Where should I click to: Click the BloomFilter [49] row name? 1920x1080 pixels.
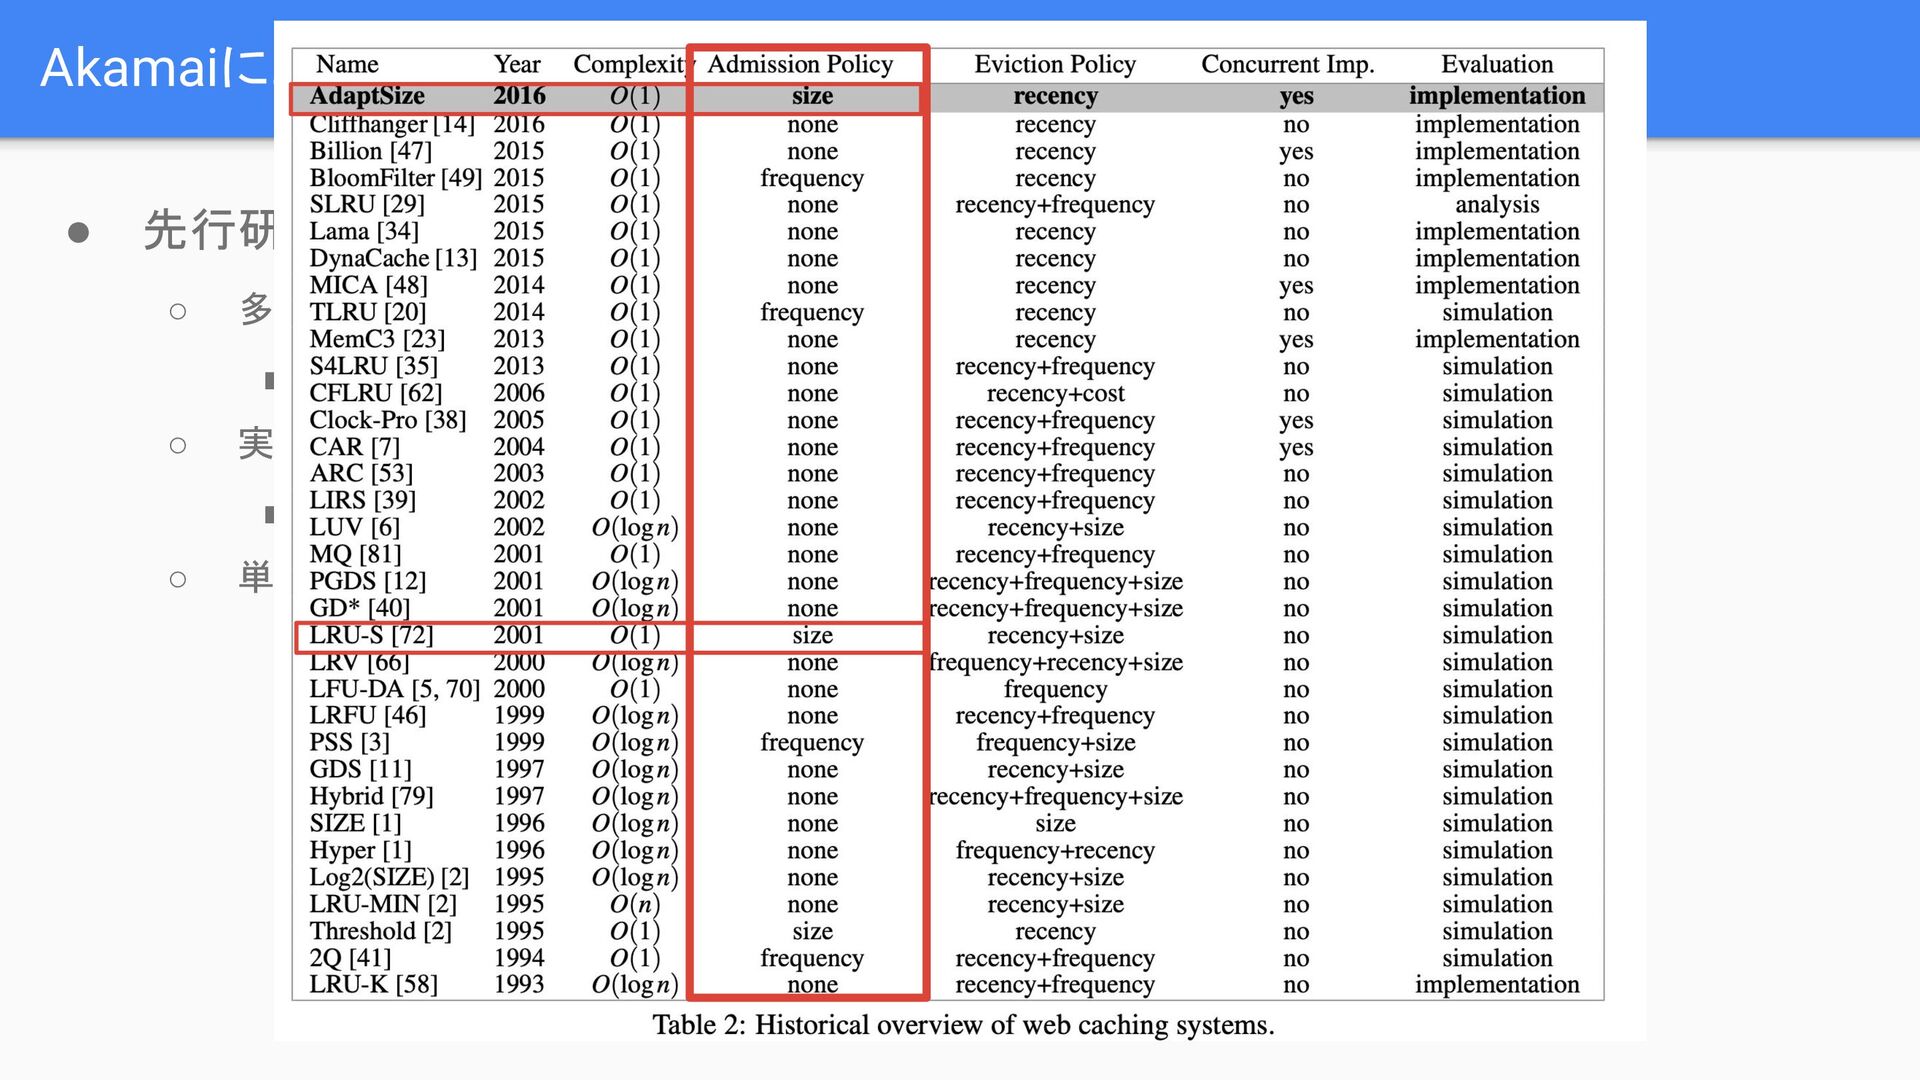395,178
